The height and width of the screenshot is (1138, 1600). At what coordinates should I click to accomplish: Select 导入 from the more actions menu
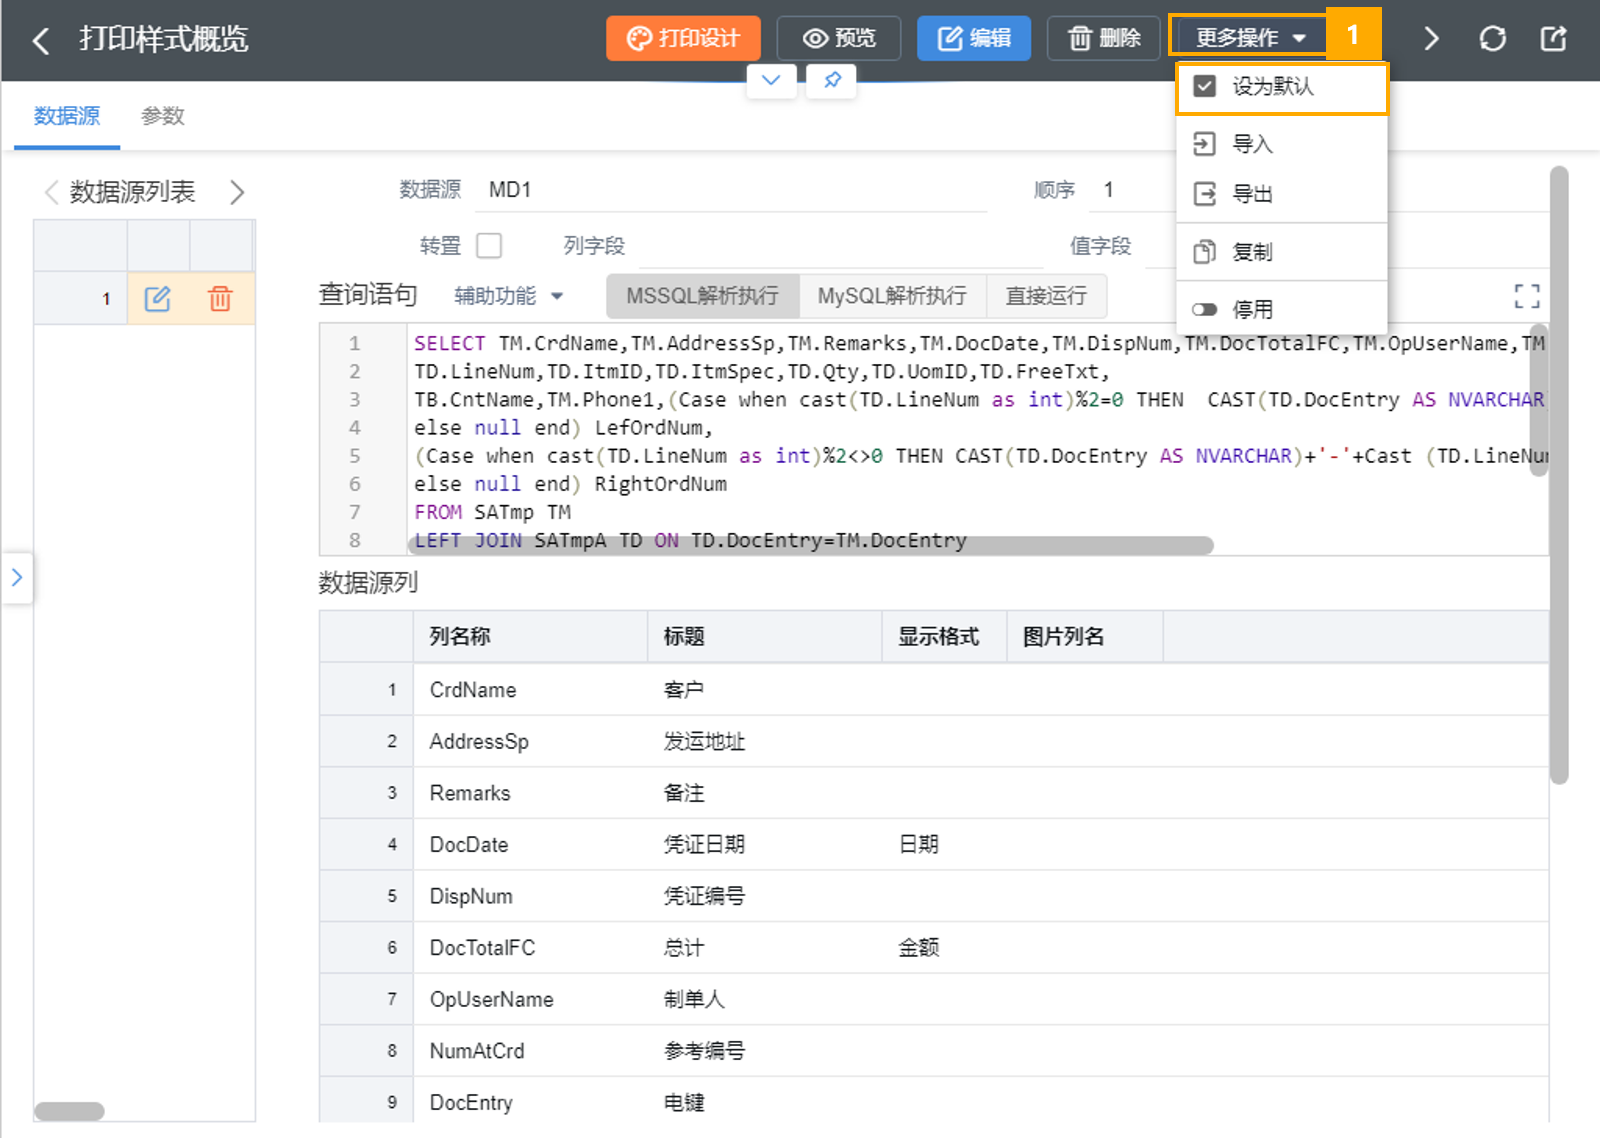[x=1281, y=144]
